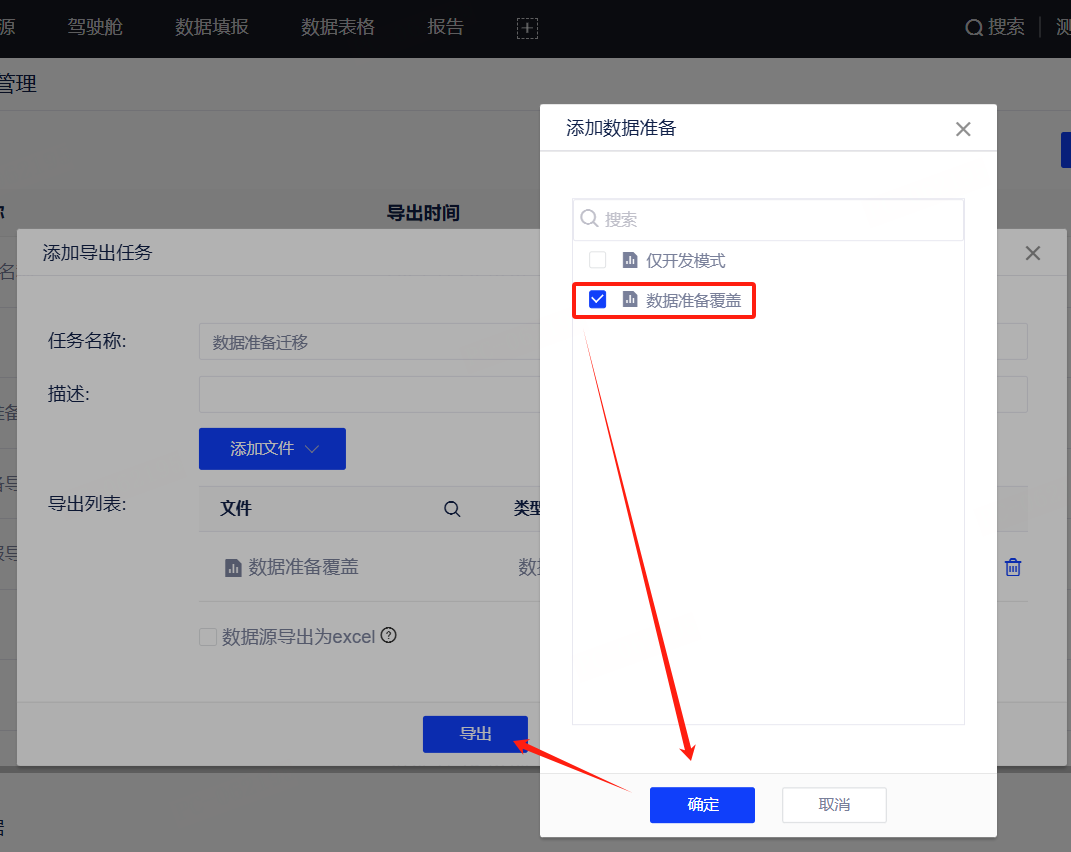
Task: Enable the 数据源导出为excel checkbox
Action: tap(208, 637)
